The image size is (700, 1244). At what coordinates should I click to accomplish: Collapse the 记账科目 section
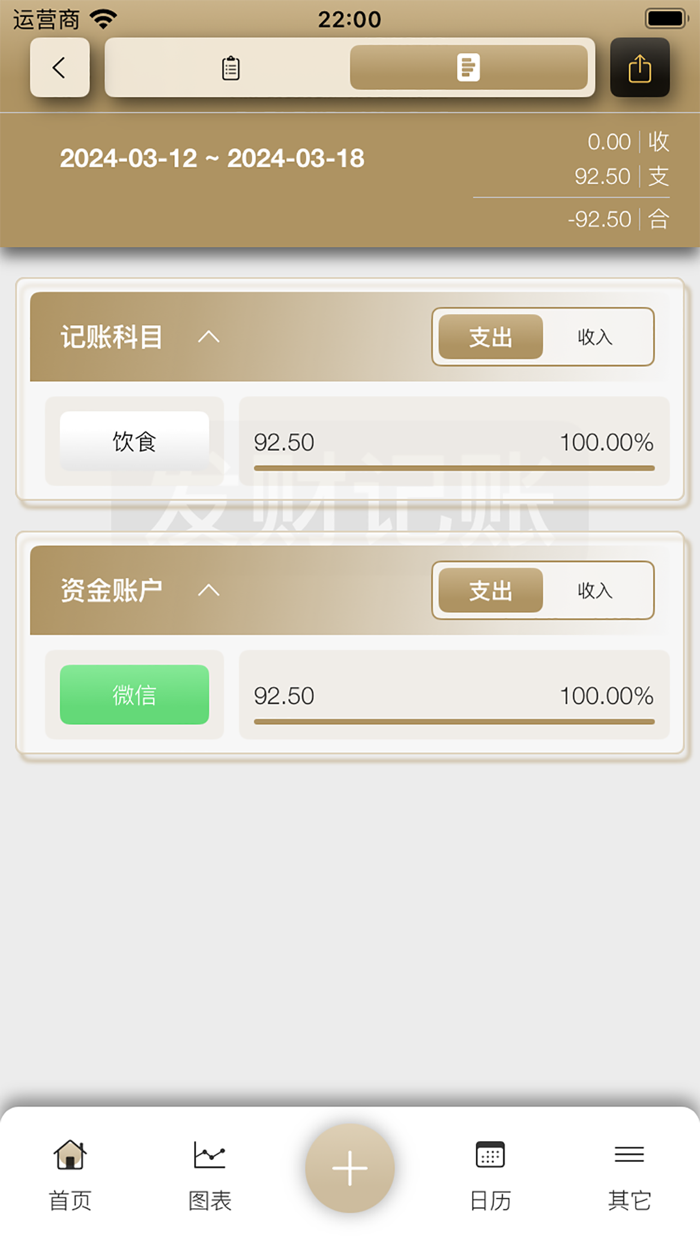[208, 337]
